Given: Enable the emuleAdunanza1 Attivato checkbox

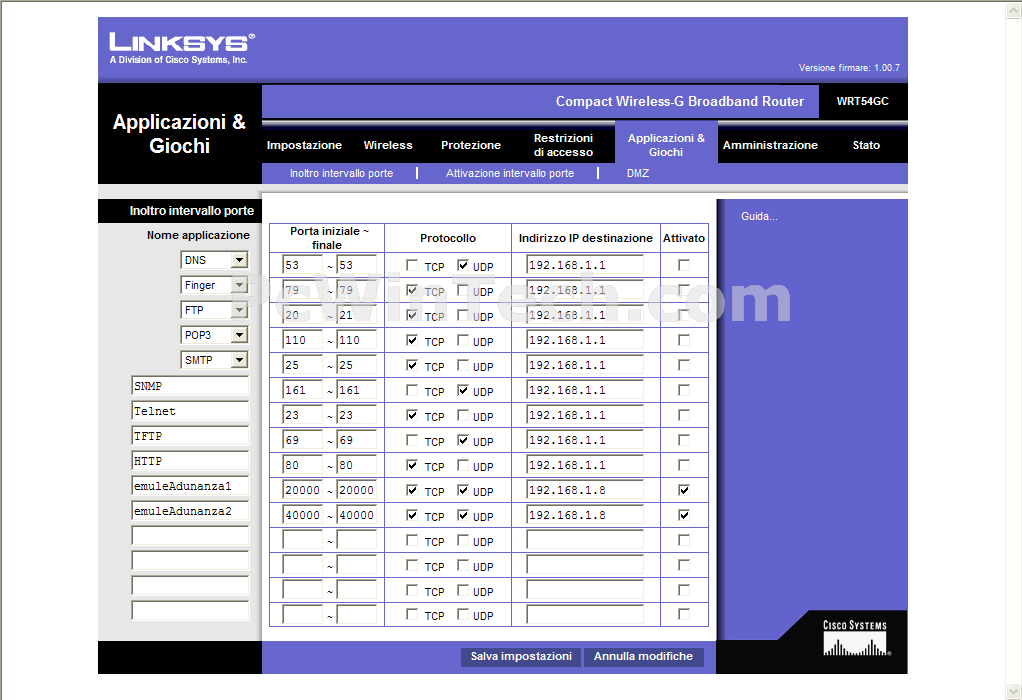Looking at the screenshot, I should (684, 490).
